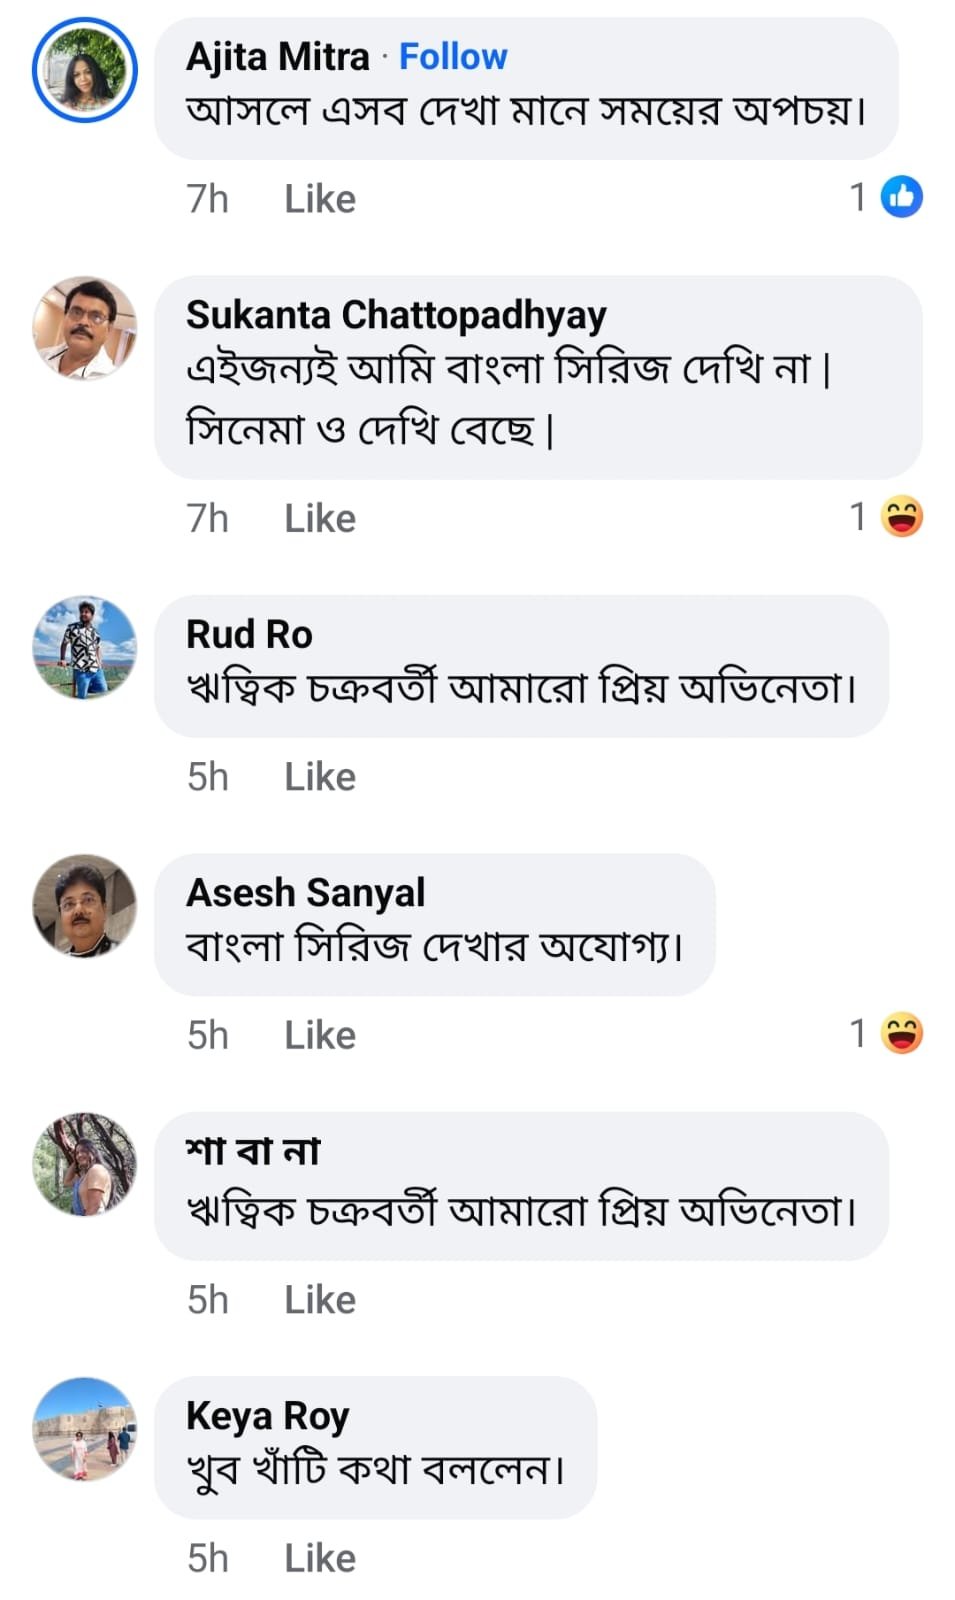Click the 7h timestamp on Ajita's comment

tap(208, 199)
